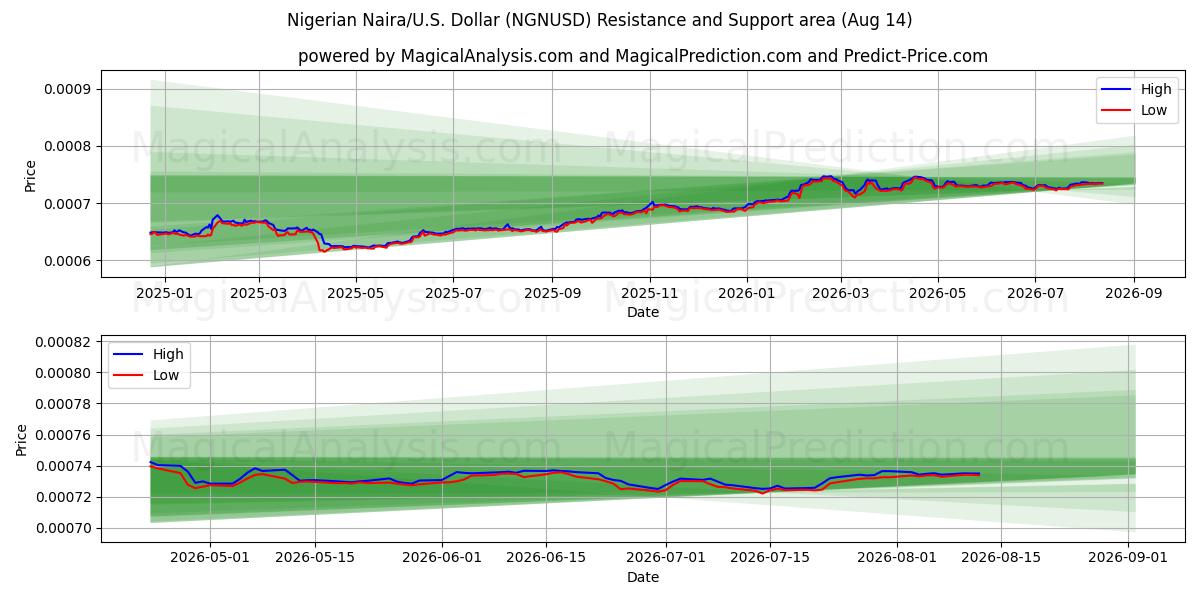Image resolution: width=1200 pixels, height=600 pixels.
Task: Click the 0.00070 y-axis tick label
Action: pos(63,528)
